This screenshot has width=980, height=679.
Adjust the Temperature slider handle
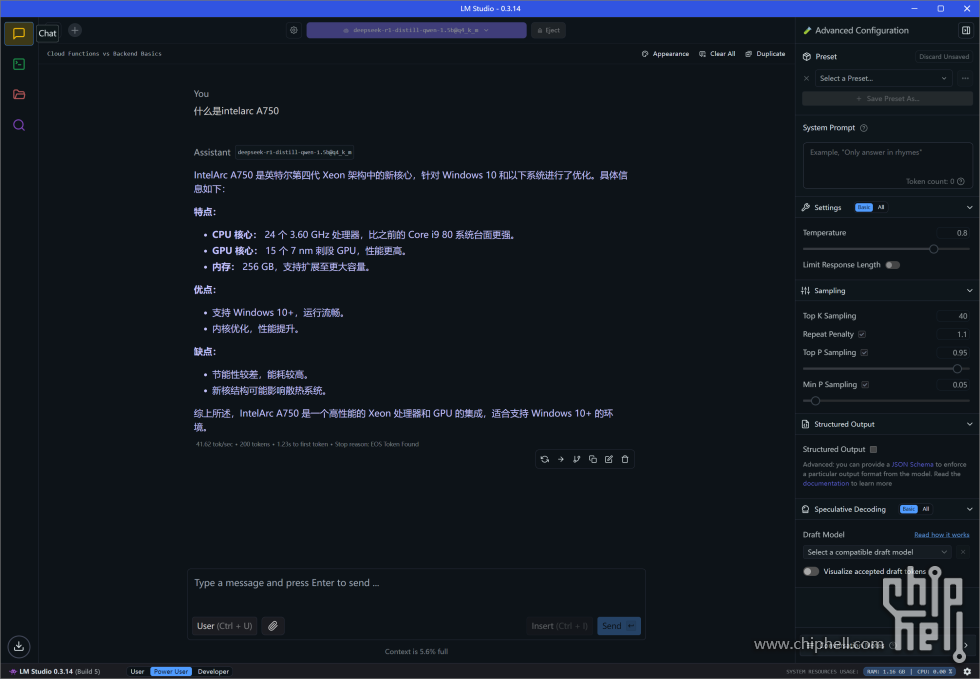(x=934, y=249)
